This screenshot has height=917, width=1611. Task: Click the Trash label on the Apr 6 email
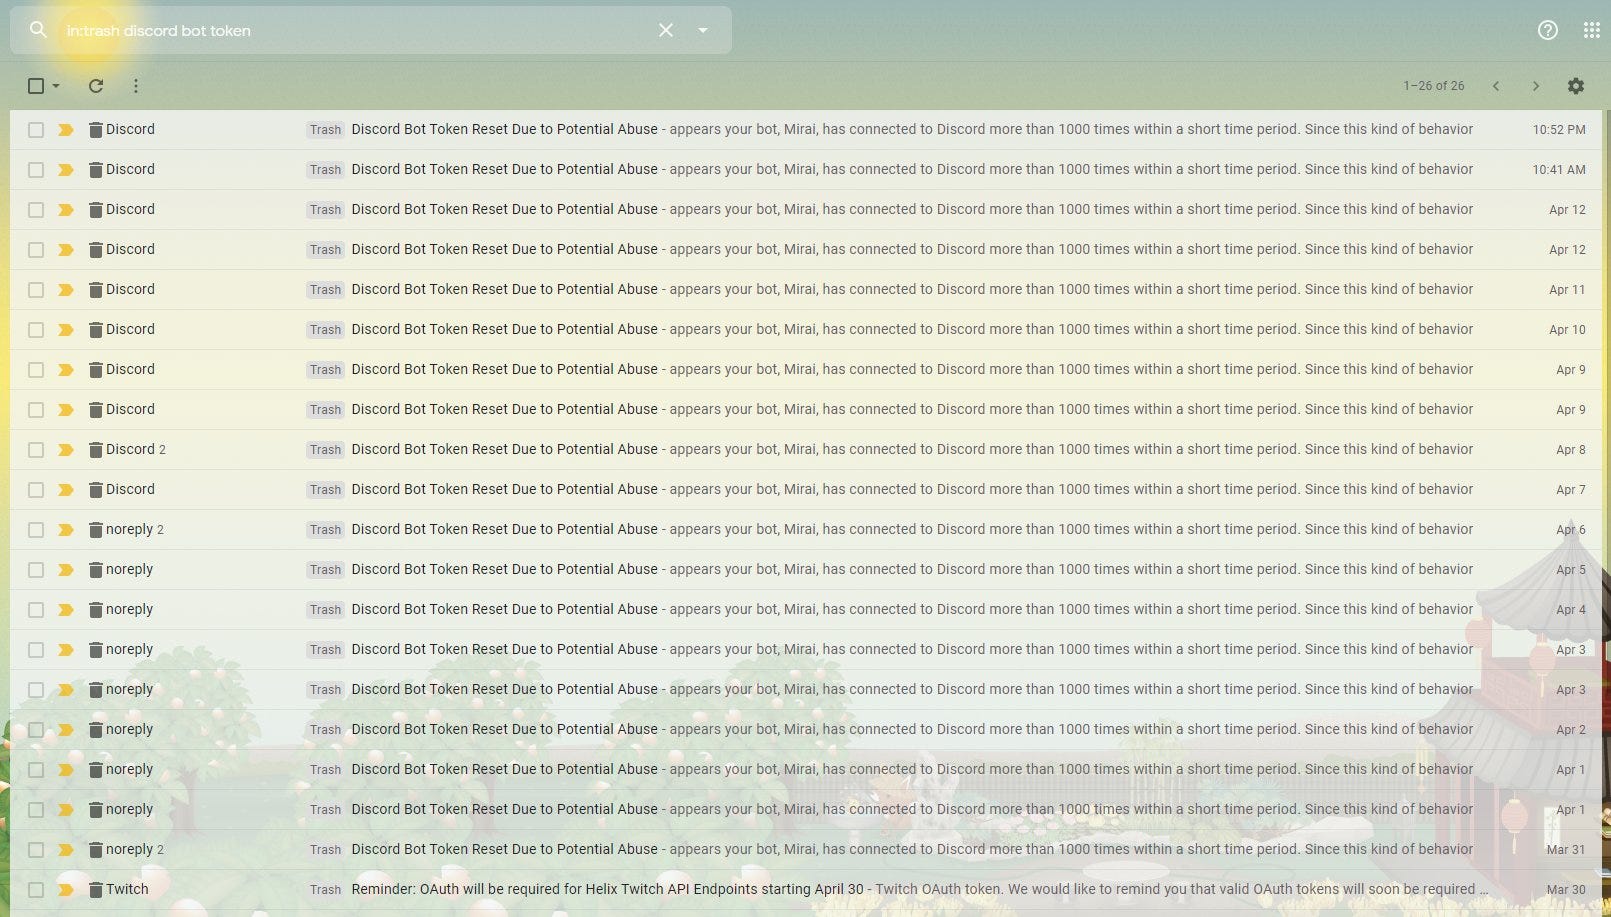pyautogui.click(x=325, y=530)
